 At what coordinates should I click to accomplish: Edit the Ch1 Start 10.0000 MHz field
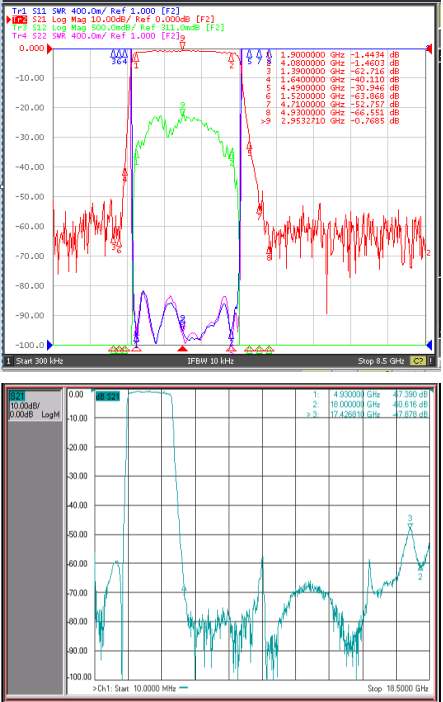tap(134, 688)
